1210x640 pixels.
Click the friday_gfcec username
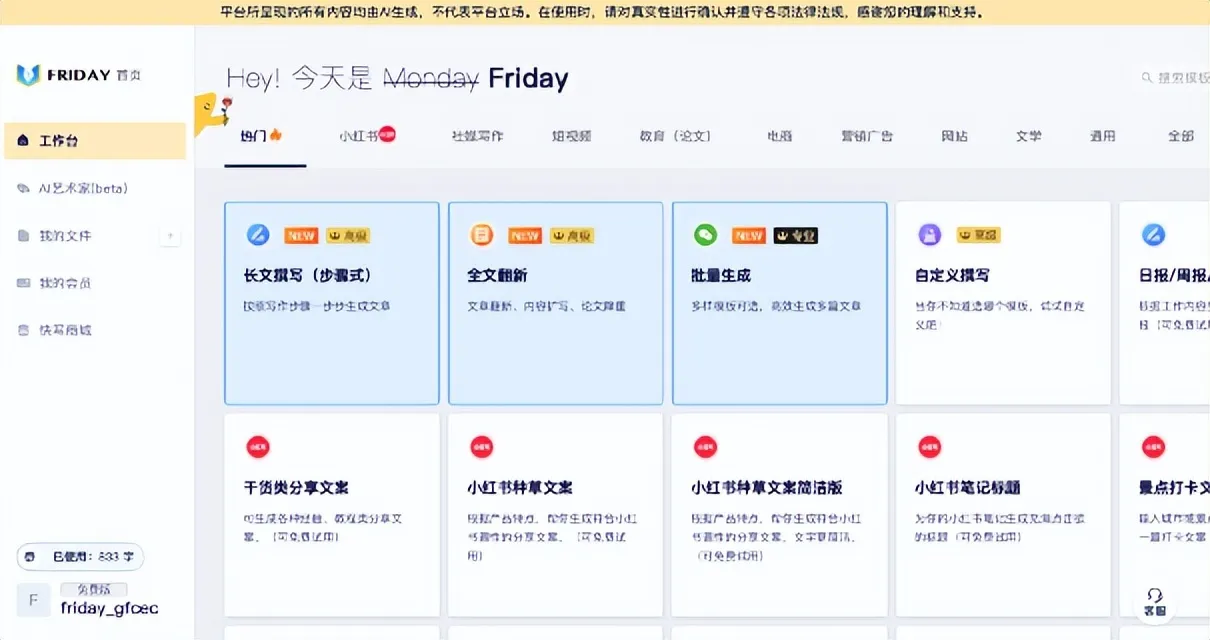coord(109,608)
